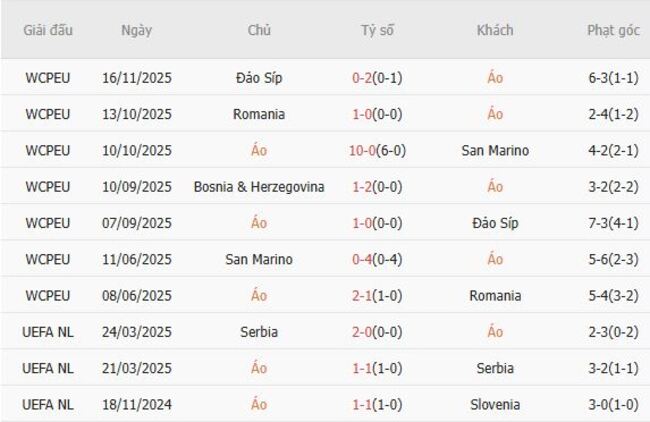Click the 'Phạt góc' column header
The width and height of the screenshot is (650, 422).
(613, 30)
